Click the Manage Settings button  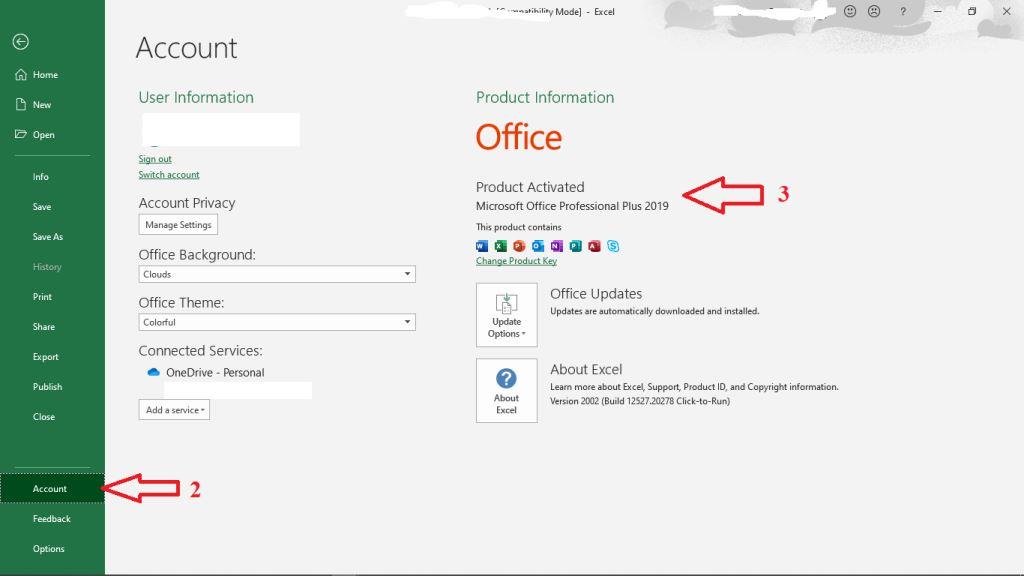pos(178,225)
